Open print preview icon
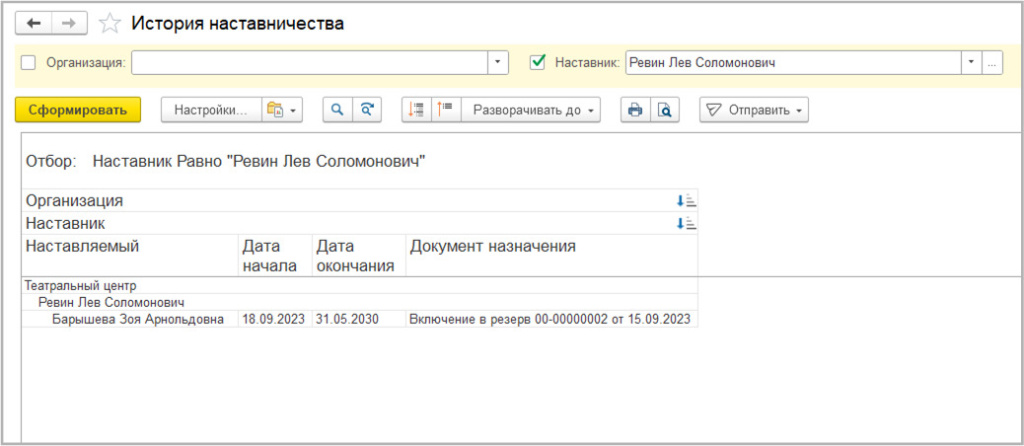1024x446 pixels. 664,110
